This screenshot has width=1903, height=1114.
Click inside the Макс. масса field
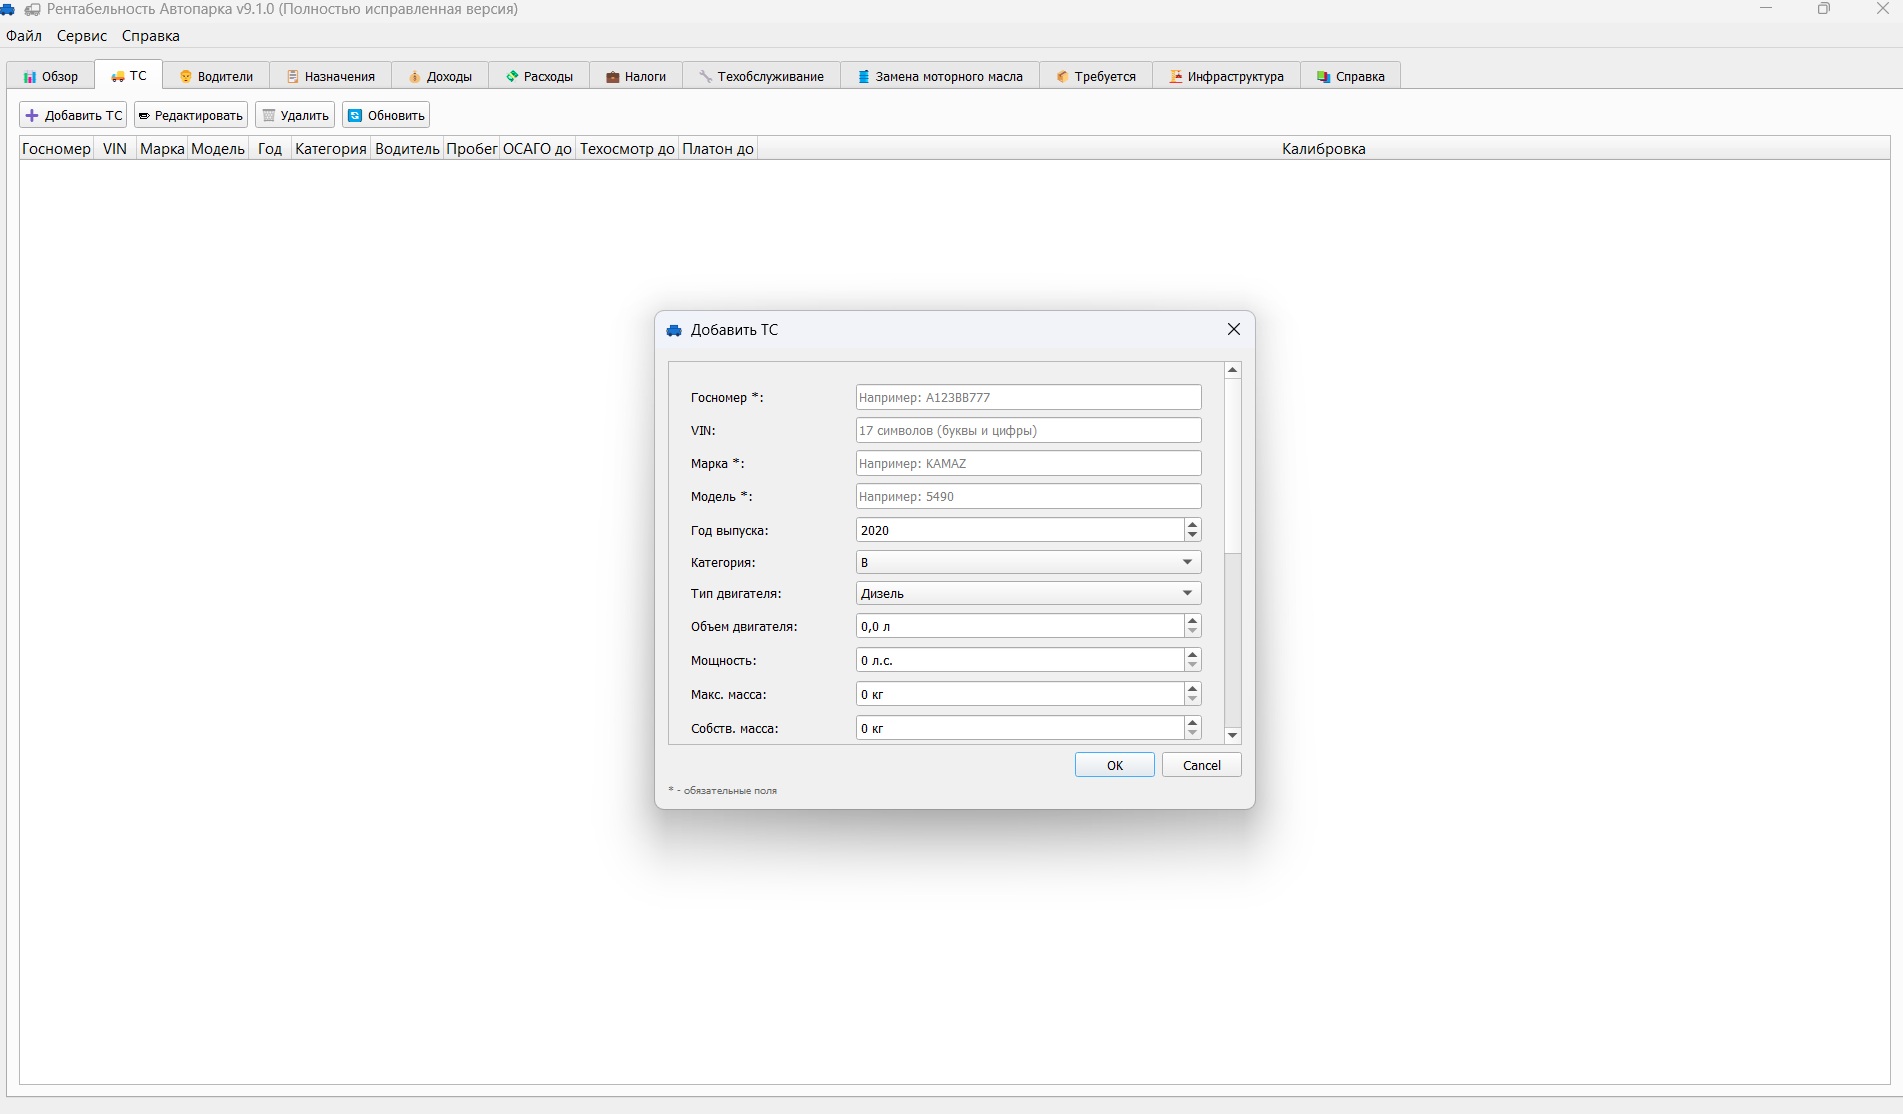[1020, 694]
